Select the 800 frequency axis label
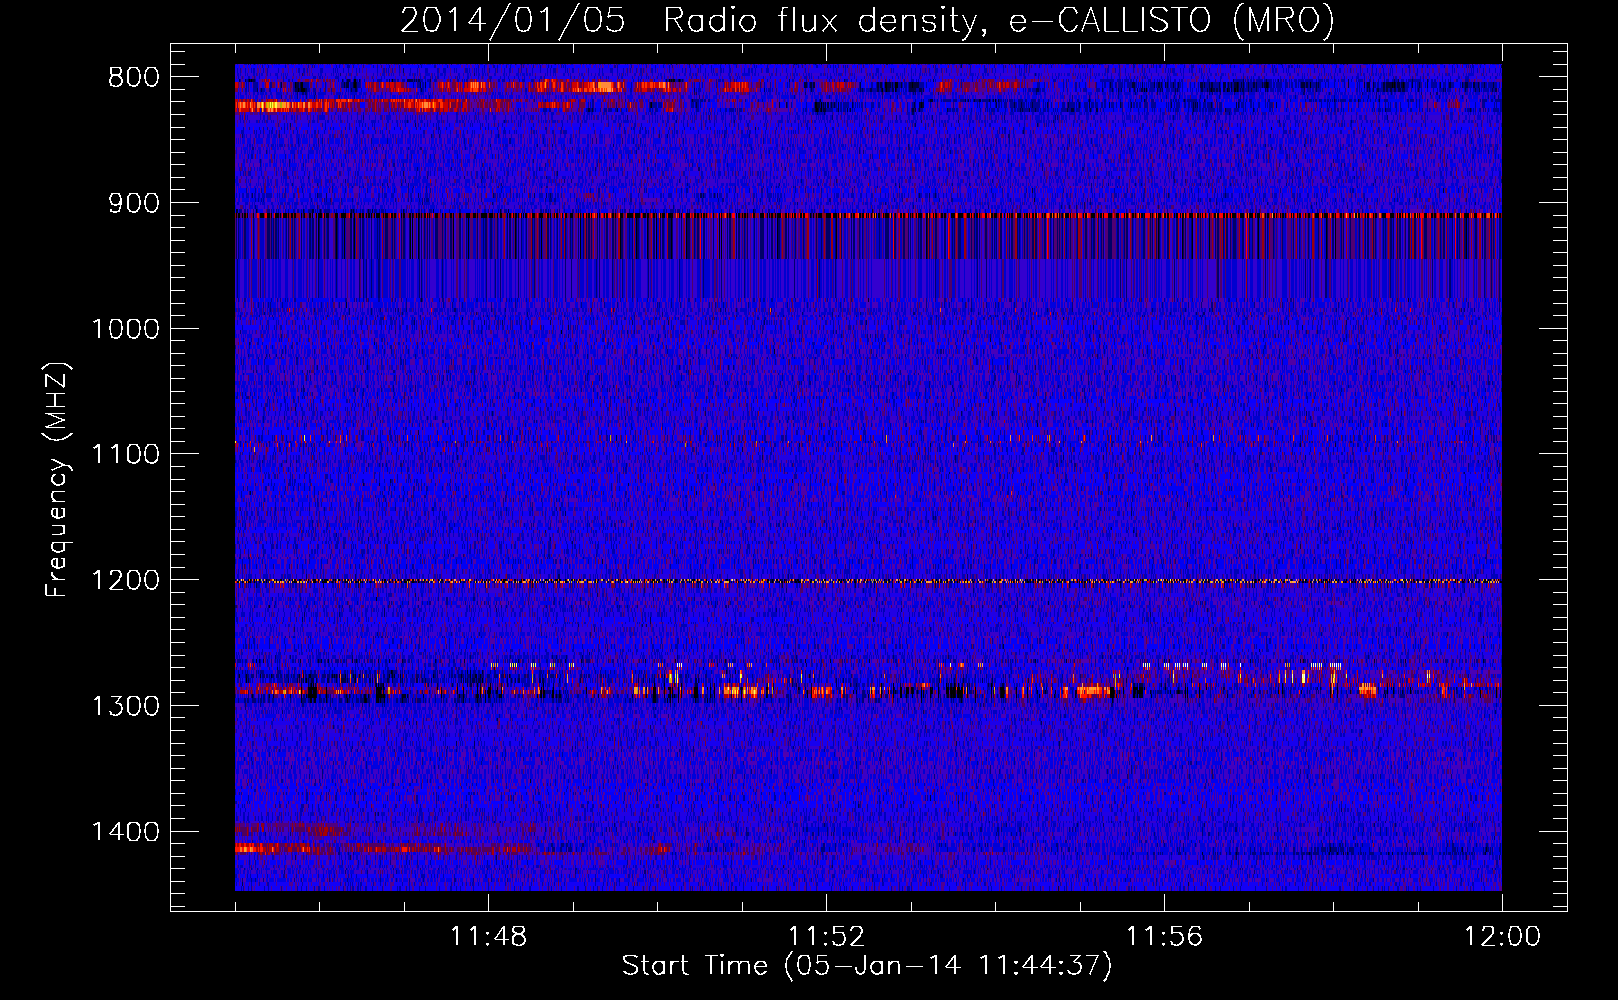This screenshot has width=1618, height=1000. pyautogui.click(x=134, y=78)
